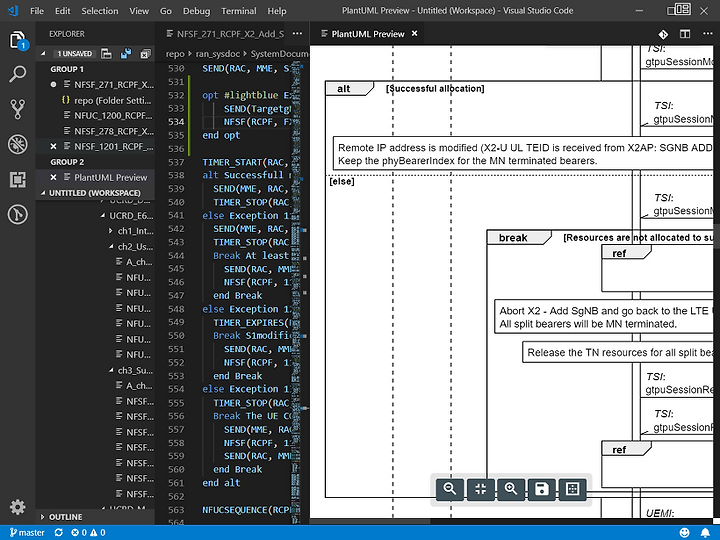Open the Selection menu
The image size is (720, 540).
(x=100, y=11)
